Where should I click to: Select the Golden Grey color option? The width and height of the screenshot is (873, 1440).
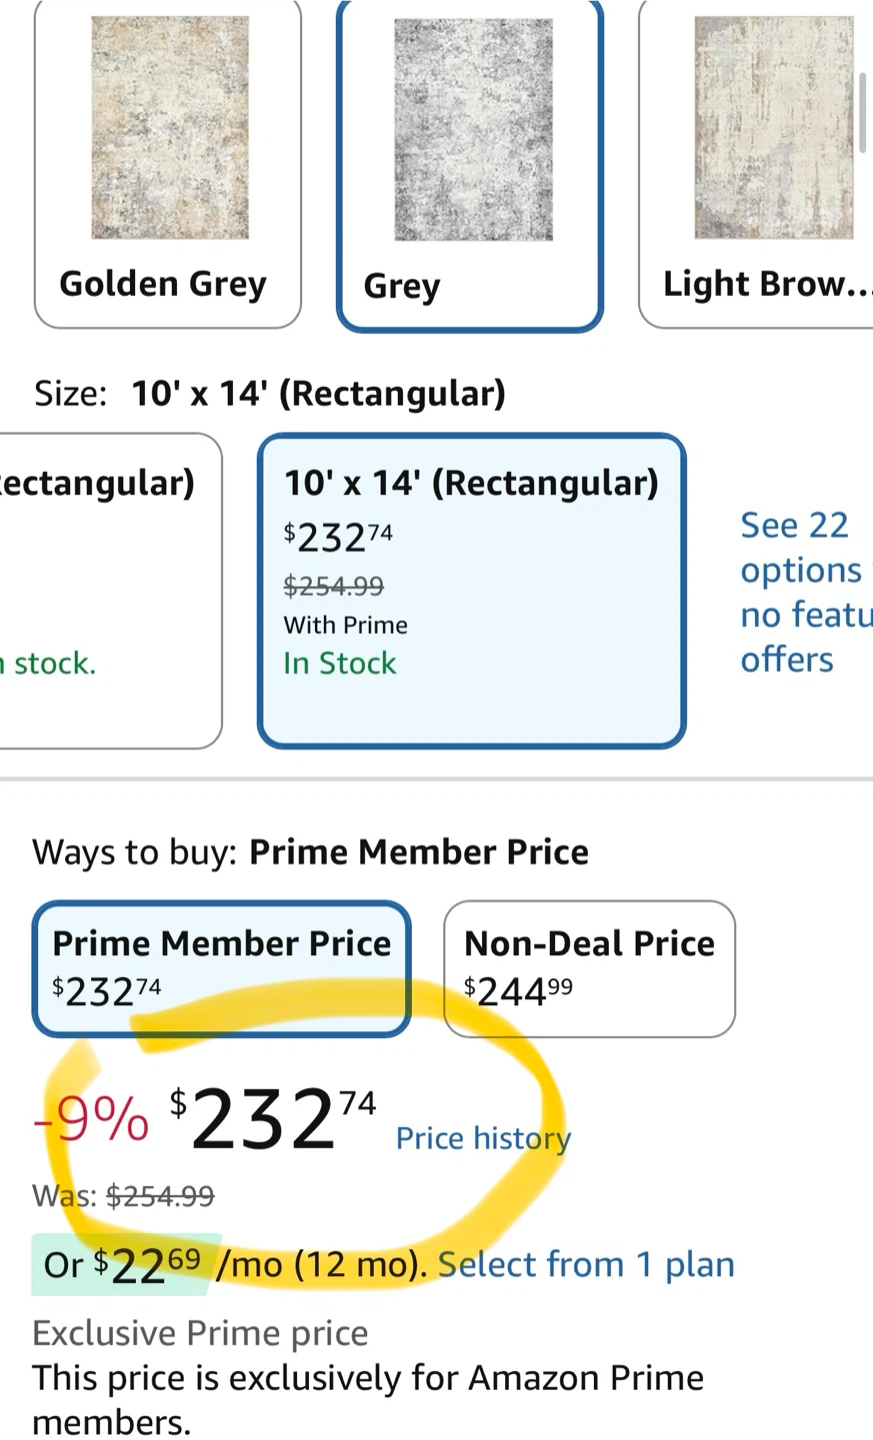point(168,164)
